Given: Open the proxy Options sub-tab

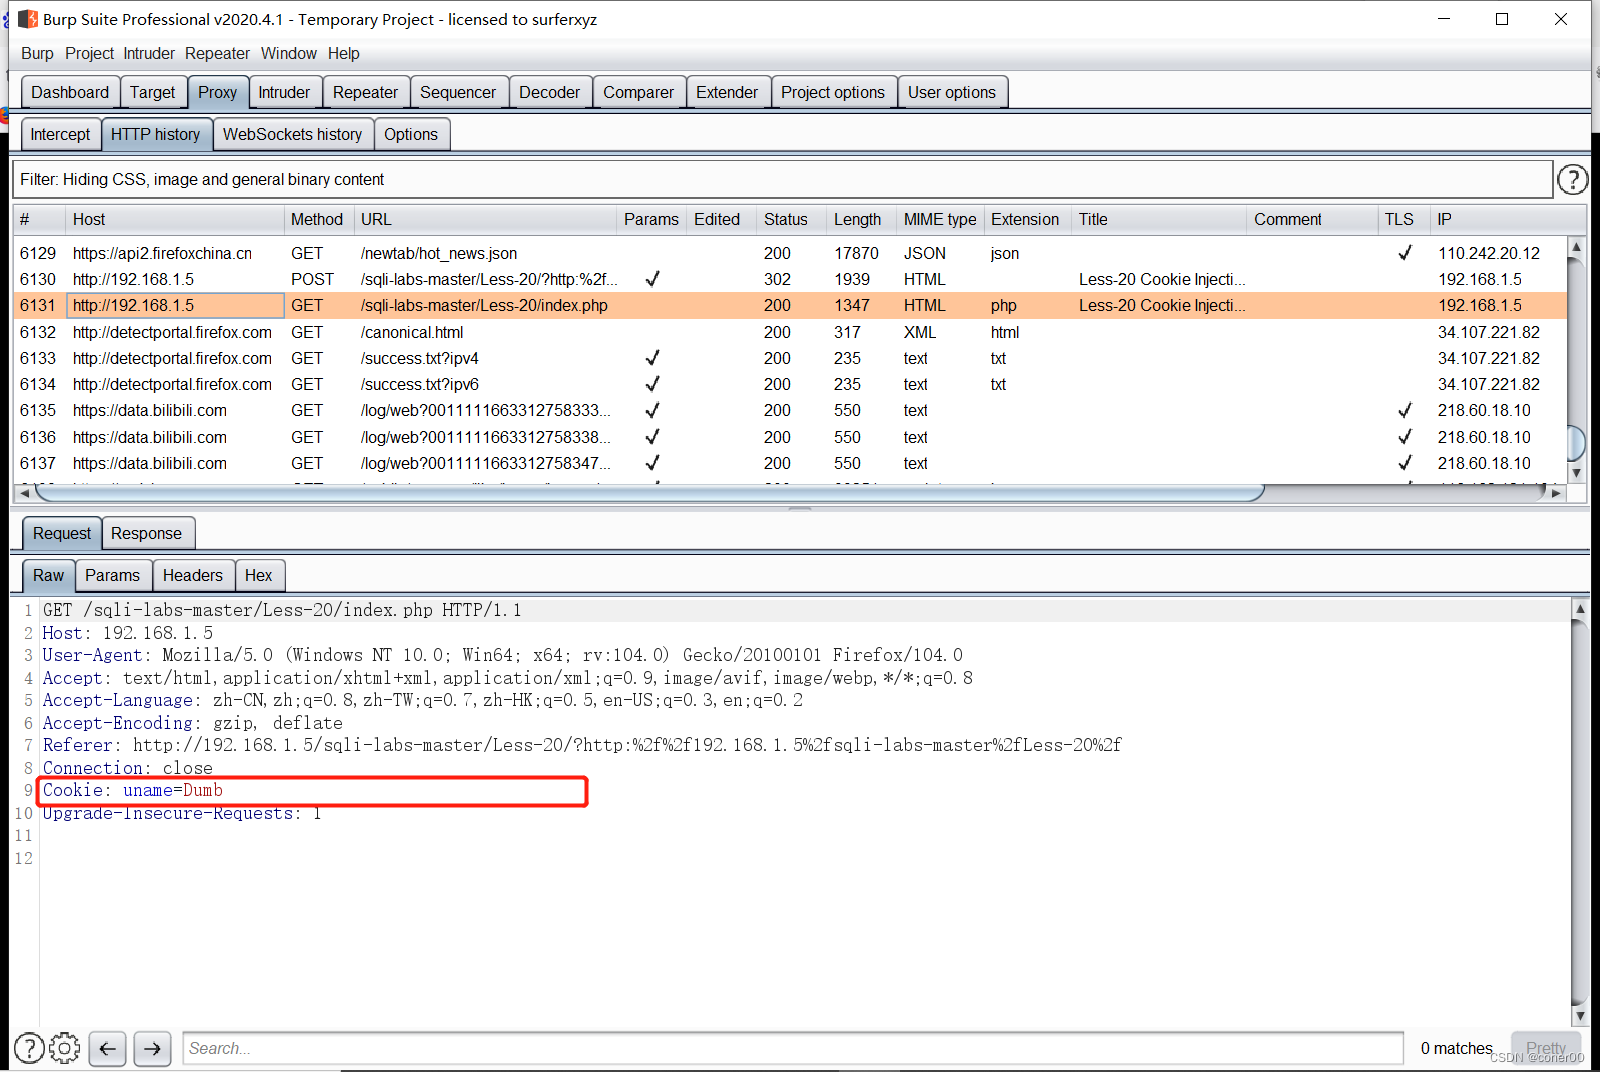Looking at the screenshot, I should [x=411, y=134].
